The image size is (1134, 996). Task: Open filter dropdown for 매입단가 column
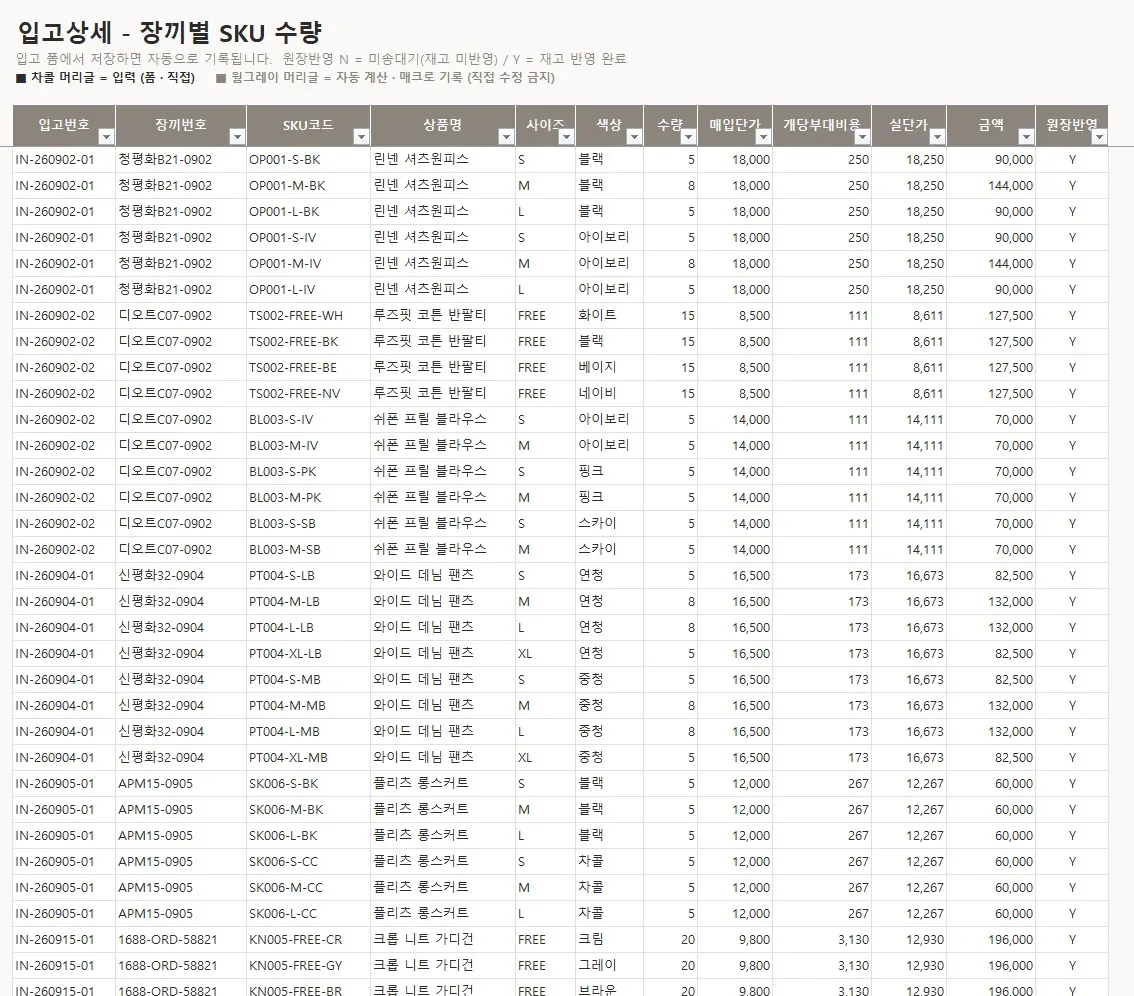764,137
